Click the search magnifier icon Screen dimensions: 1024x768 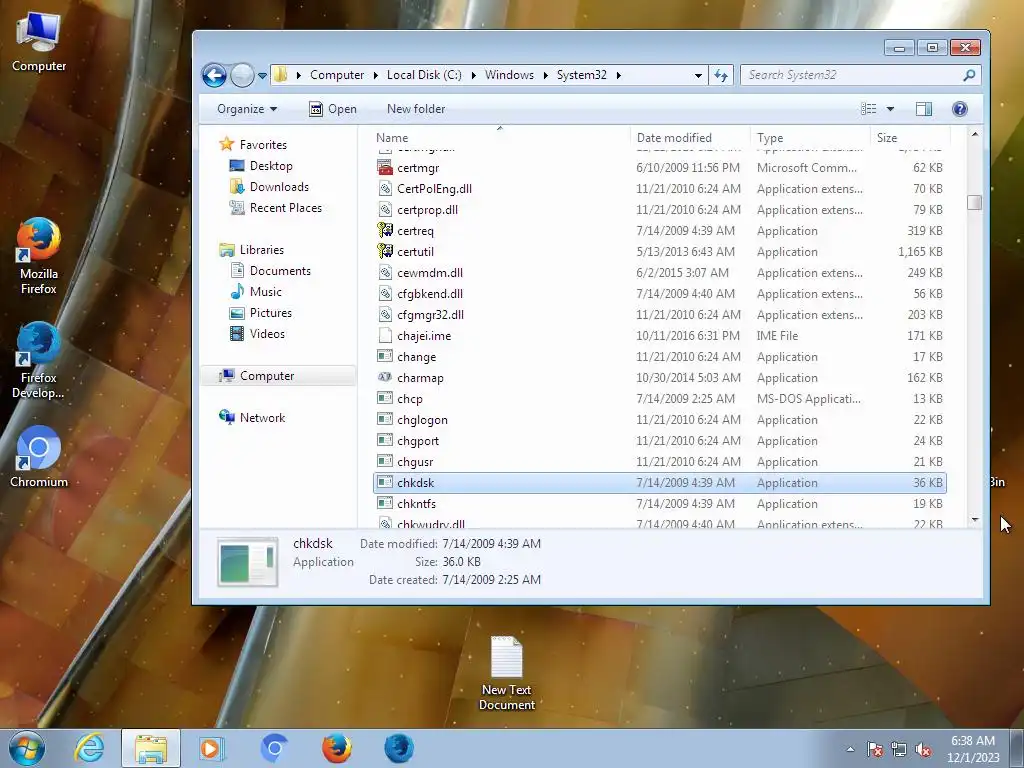coord(969,75)
